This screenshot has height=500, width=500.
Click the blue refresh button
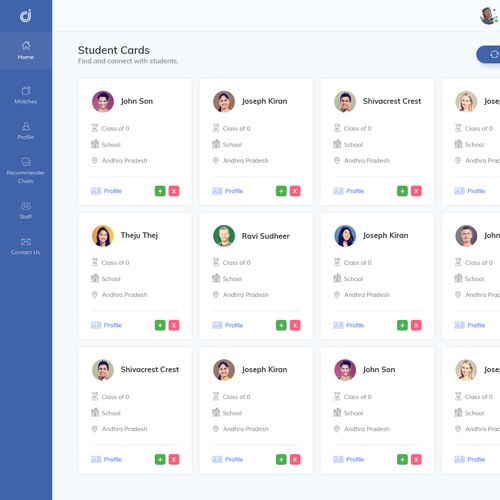click(x=489, y=54)
